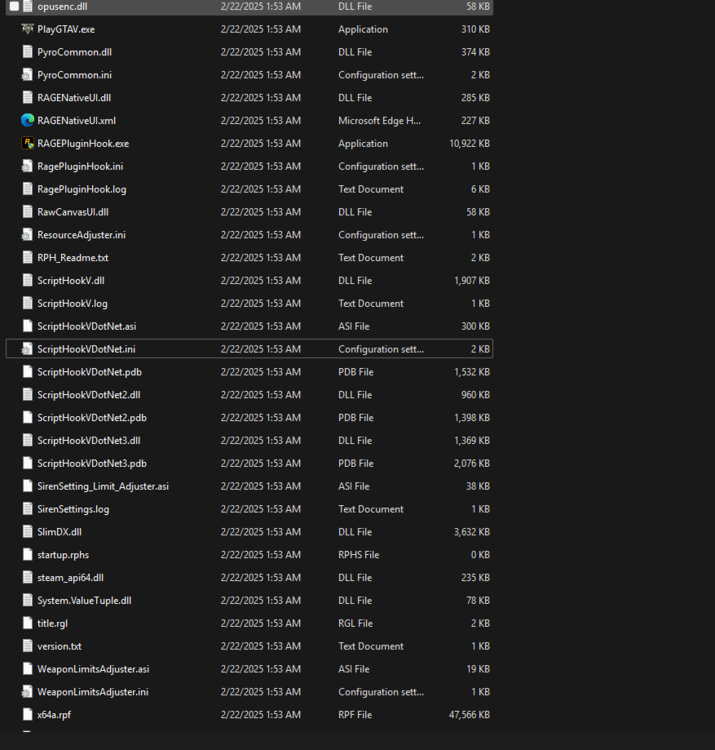The width and height of the screenshot is (715, 750).
Task: Select the ScriptHookVDotNet2.pdb file name
Action: (x=92, y=418)
